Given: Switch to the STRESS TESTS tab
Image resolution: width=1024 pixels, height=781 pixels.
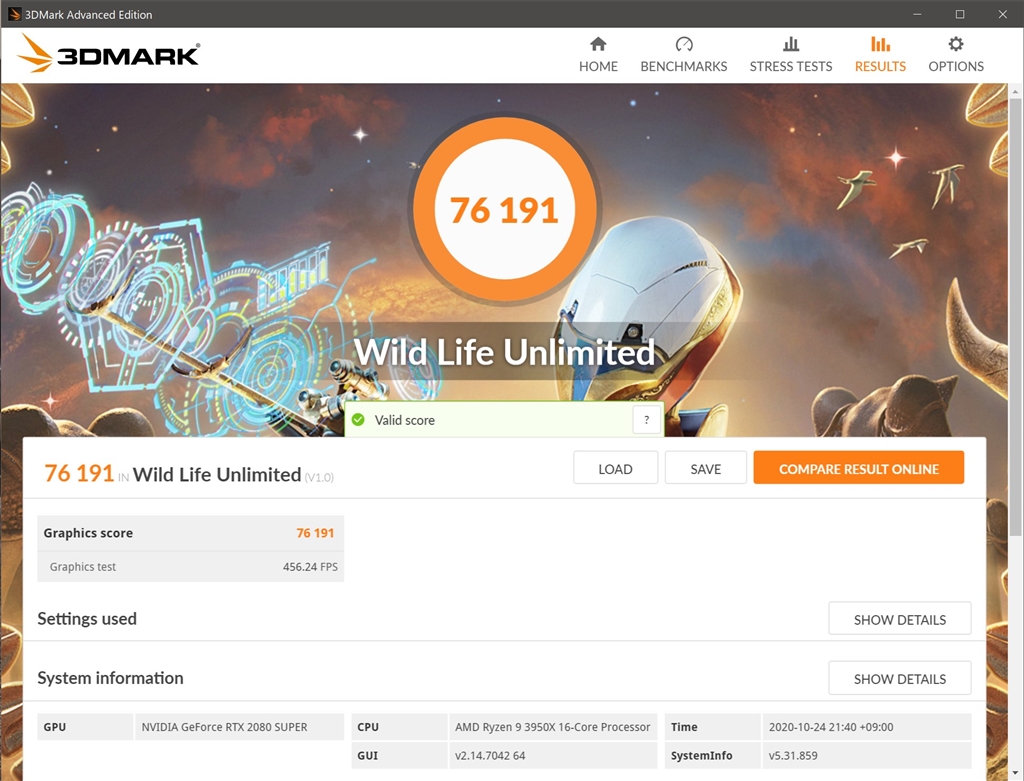Looking at the screenshot, I should tap(791, 55).
